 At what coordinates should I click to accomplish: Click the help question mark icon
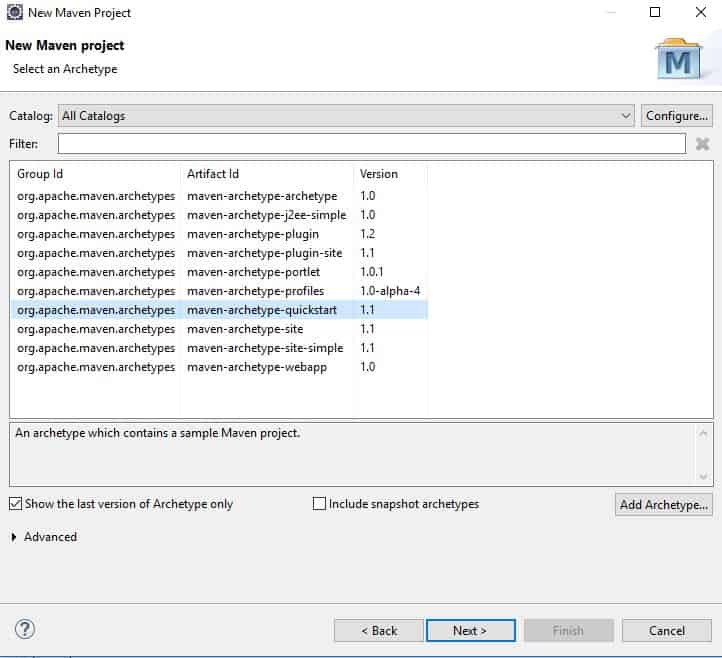pyautogui.click(x=24, y=629)
